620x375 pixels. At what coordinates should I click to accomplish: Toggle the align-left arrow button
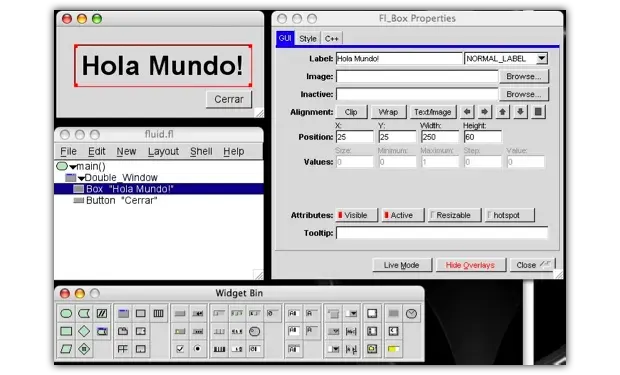point(467,112)
